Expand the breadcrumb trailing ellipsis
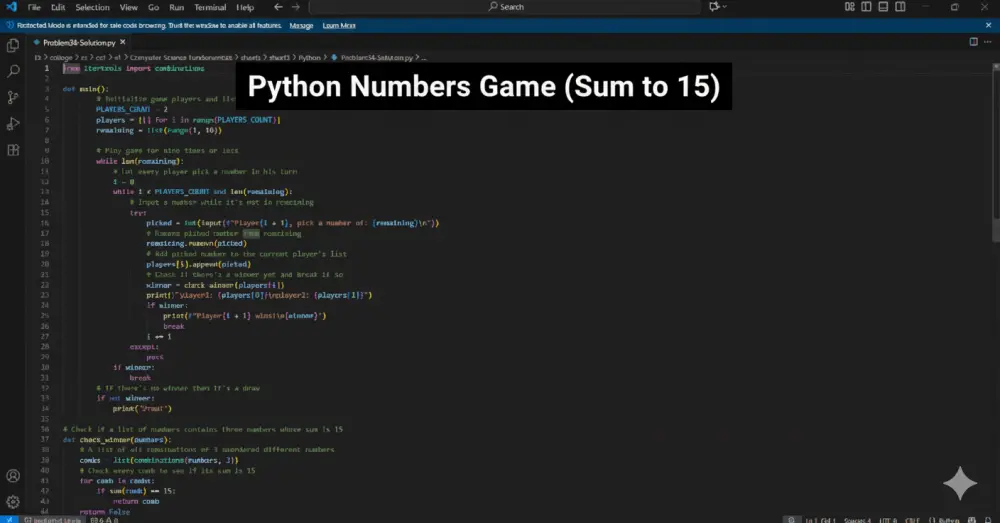The height and width of the screenshot is (523, 1000). point(424,57)
